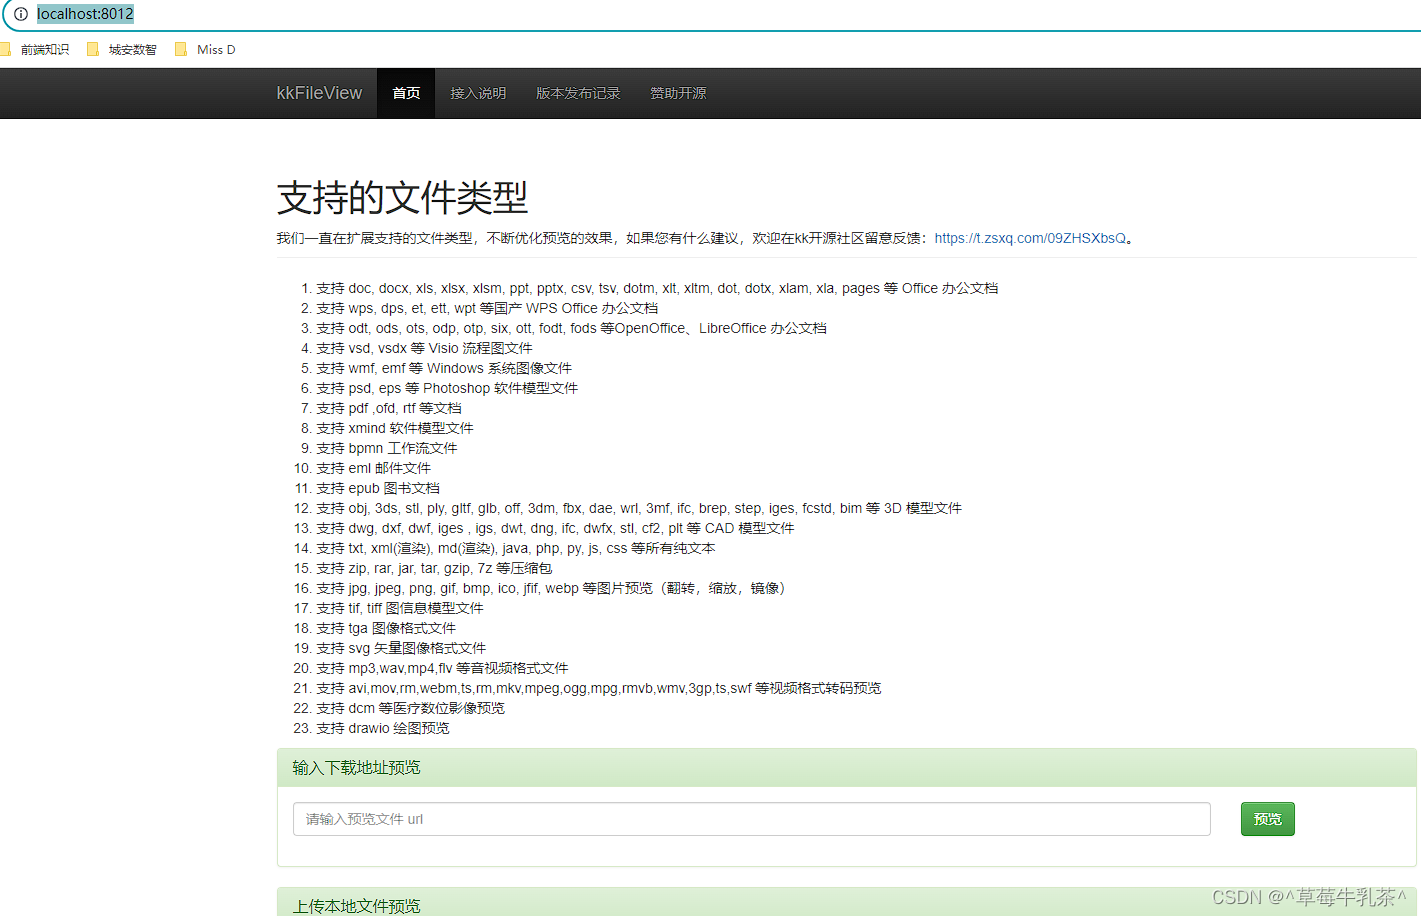
Task: Click the site info icon in address bar
Action: click(x=20, y=14)
